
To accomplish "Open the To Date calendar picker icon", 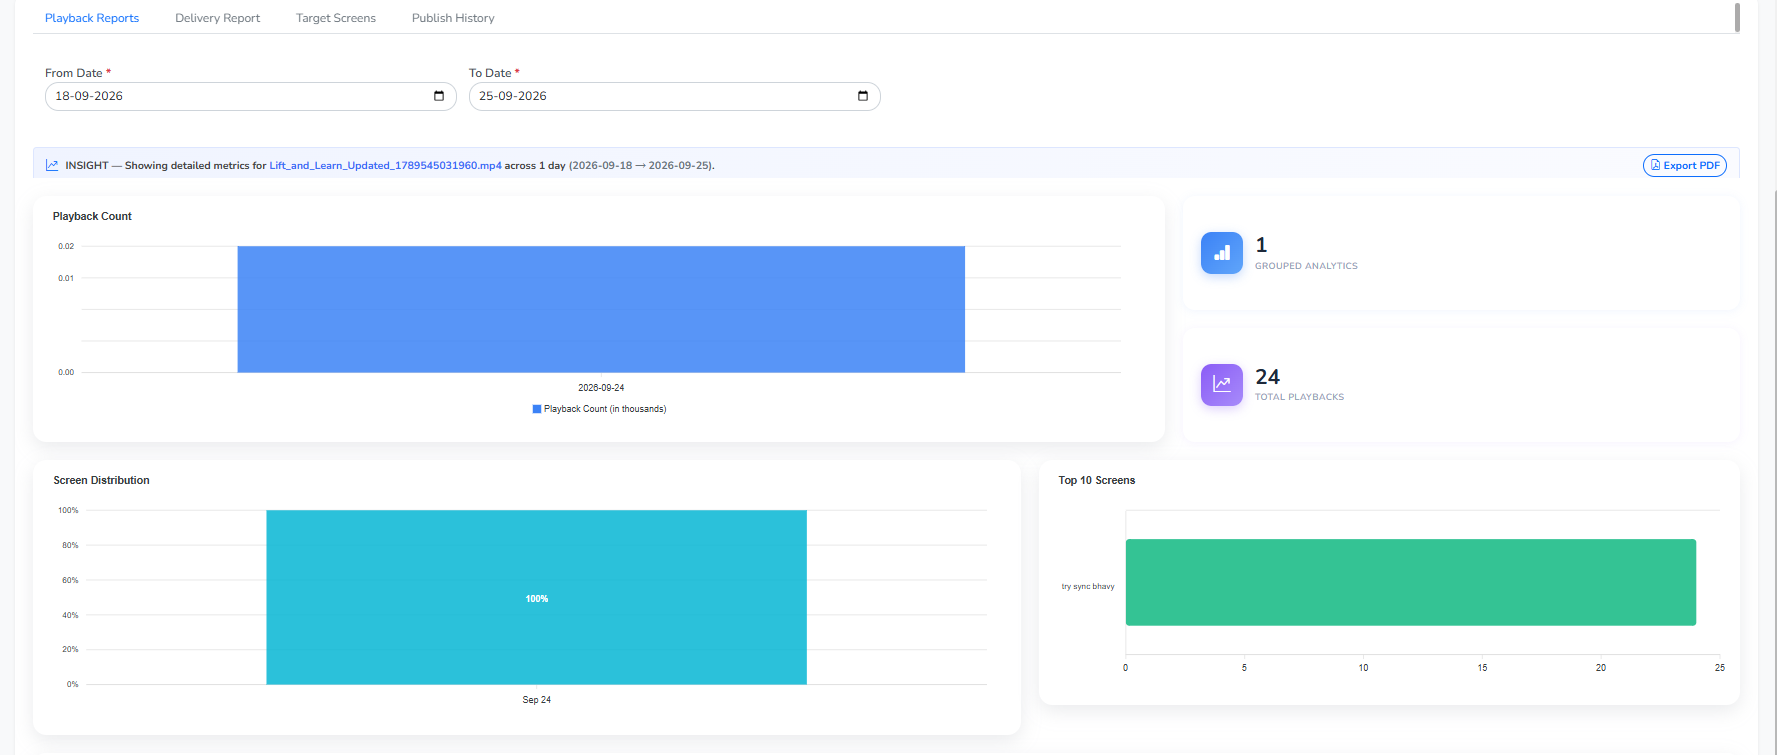I will pos(863,96).
